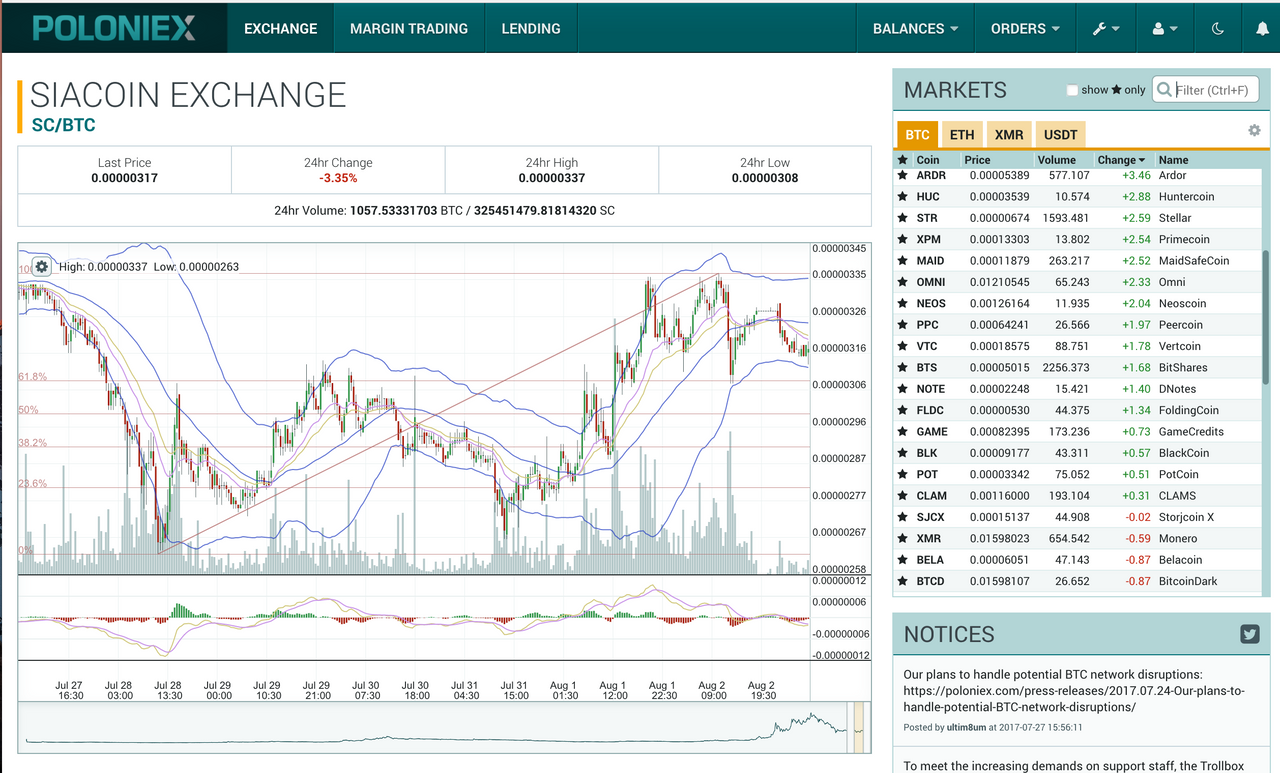Open the Orders dropdown
The width and height of the screenshot is (1280, 773).
coord(1025,29)
